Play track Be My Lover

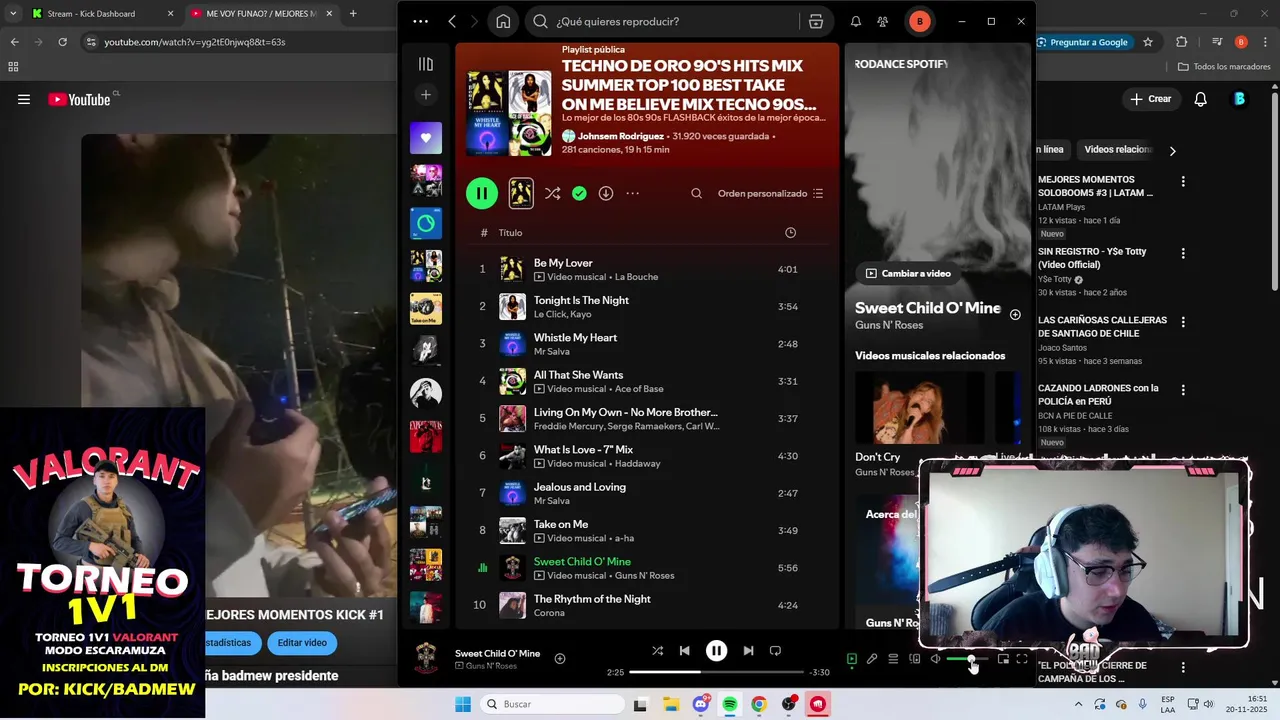click(x=563, y=263)
